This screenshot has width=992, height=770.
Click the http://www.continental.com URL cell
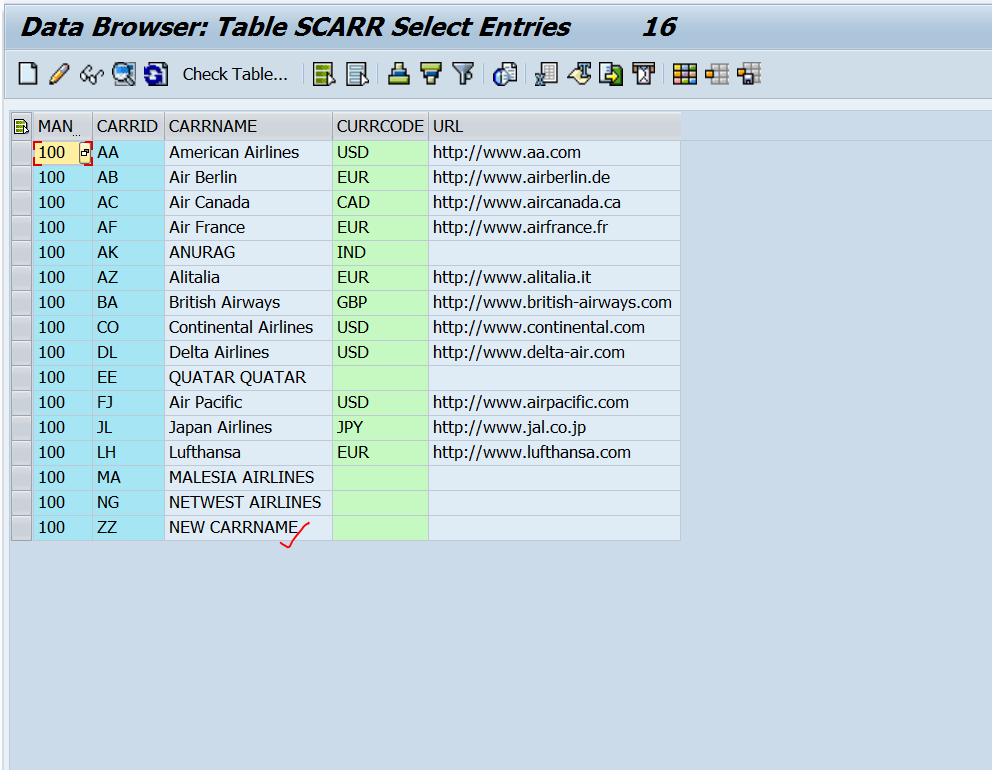coord(554,328)
